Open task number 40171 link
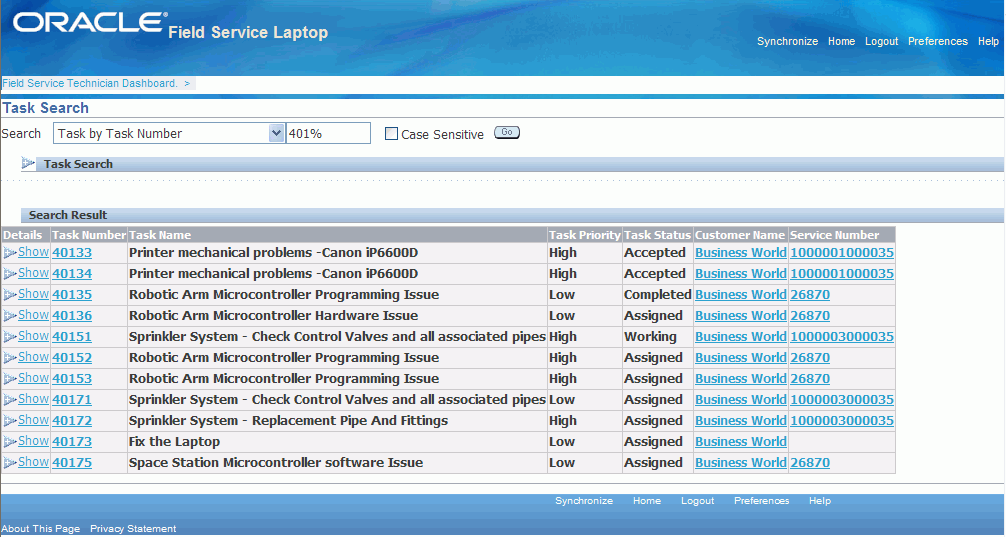Screen dimensions: 1006x537 click(72, 400)
